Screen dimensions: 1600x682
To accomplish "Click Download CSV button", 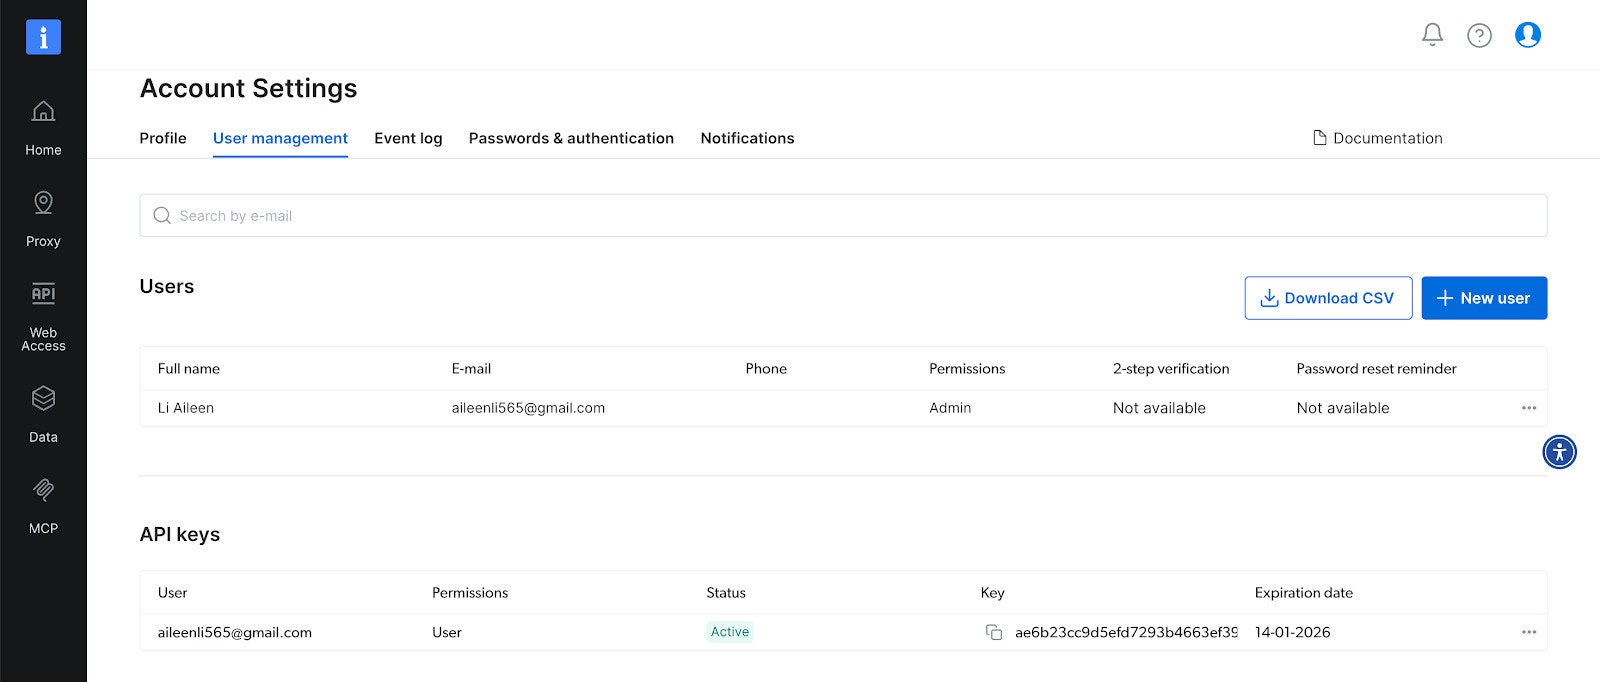I will (x=1328, y=298).
